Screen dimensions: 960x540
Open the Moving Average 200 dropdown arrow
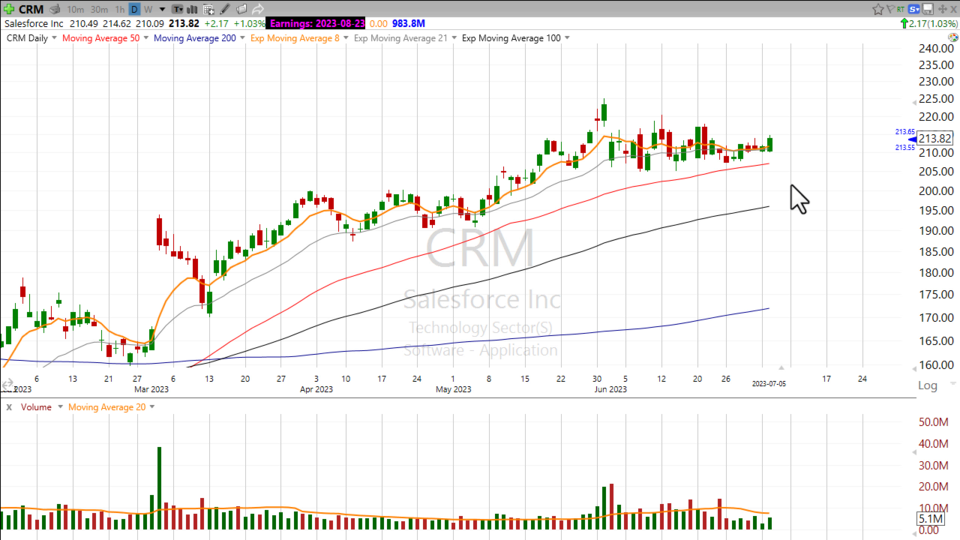coord(242,38)
